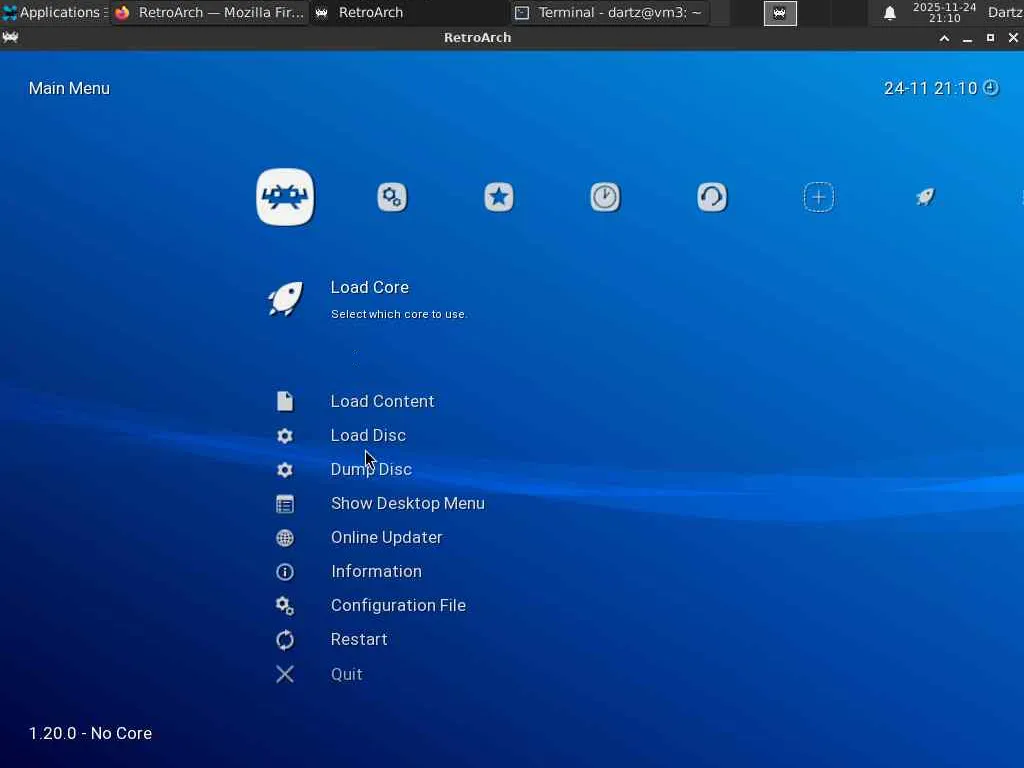Select Restart in the main menu

pyautogui.click(x=359, y=639)
